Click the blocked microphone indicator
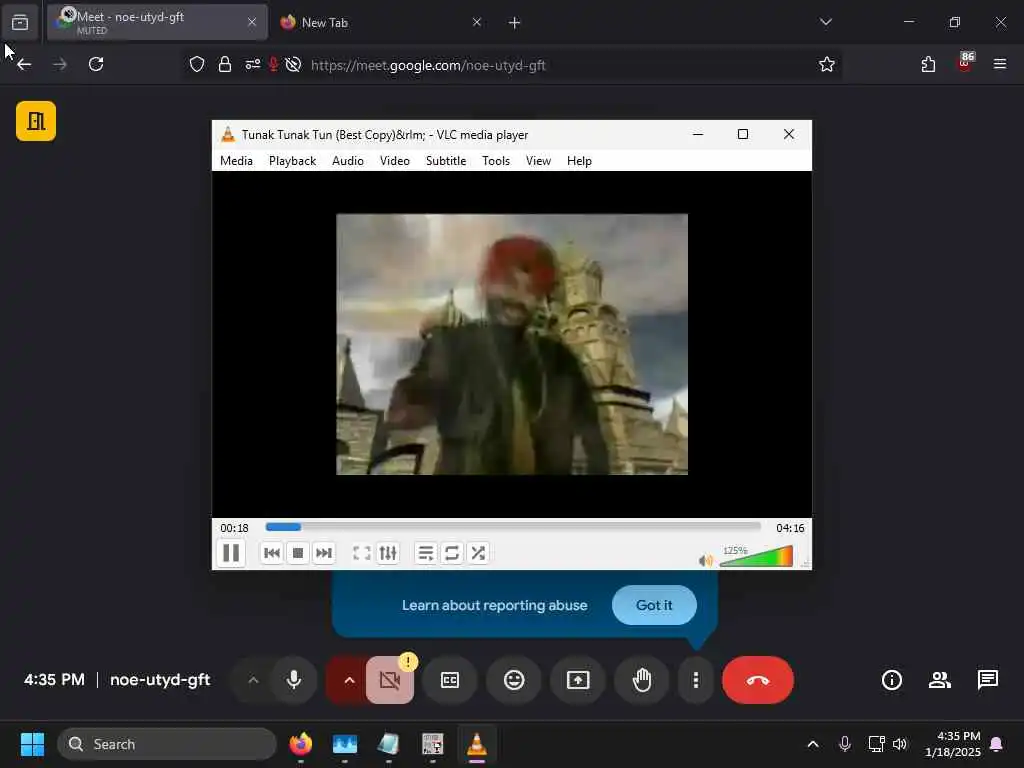 tap(274, 64)
